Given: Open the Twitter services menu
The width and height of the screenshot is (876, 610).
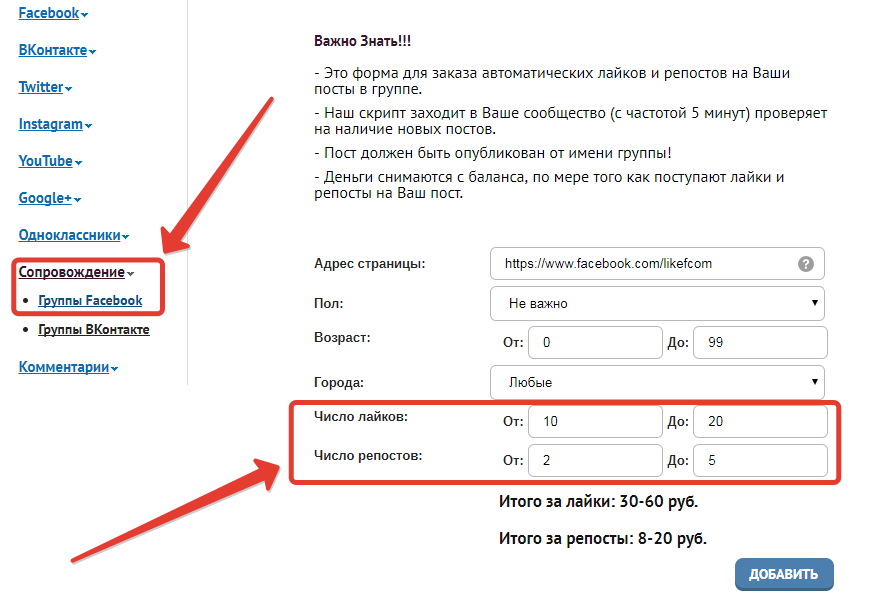Looking at the screenshot, I should [45, 87].
